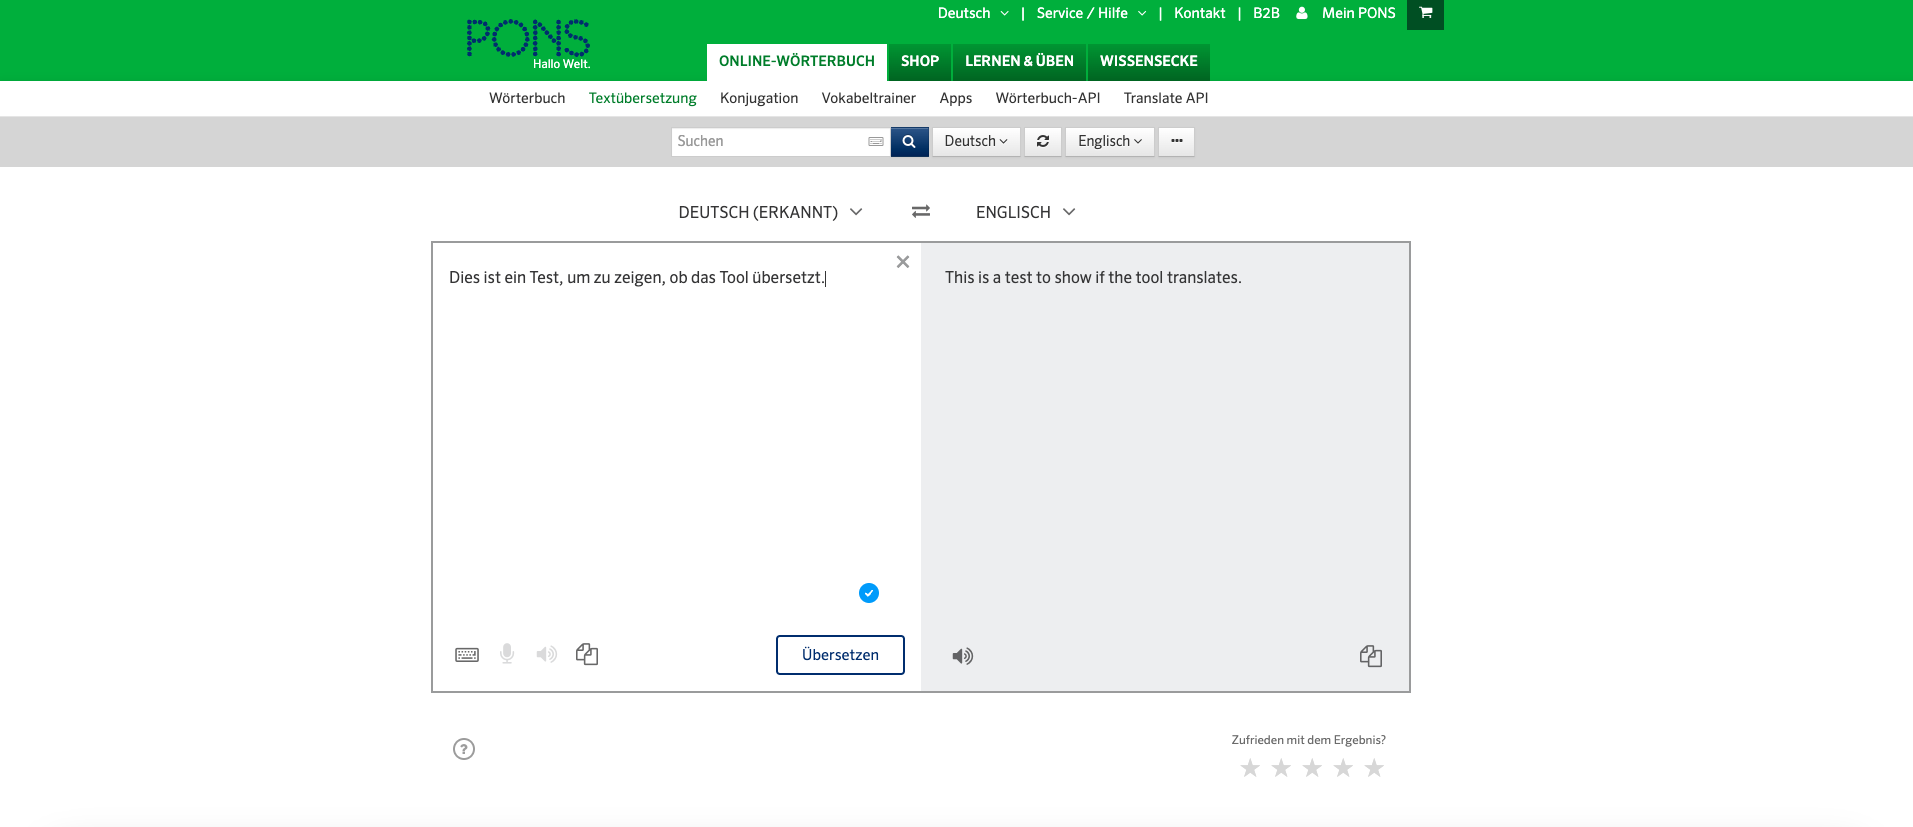Play source text audio speaker
1913x827 pixels.
click(546, 655)
